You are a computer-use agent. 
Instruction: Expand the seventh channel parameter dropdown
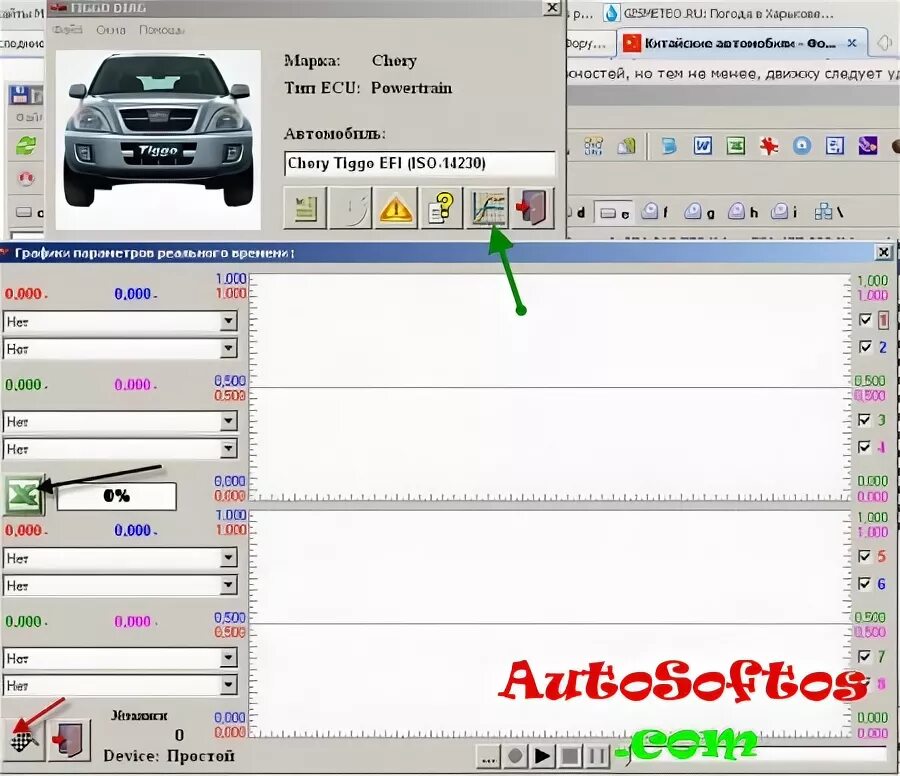120,658
